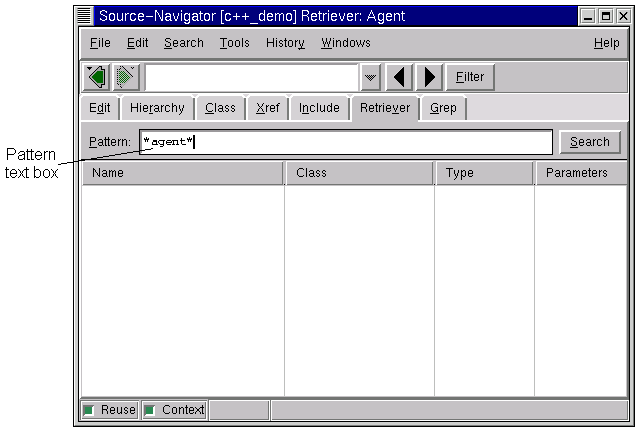Open the Search menu
The width and height of the screenshot is (639, 432).
(x=184, y=43)
